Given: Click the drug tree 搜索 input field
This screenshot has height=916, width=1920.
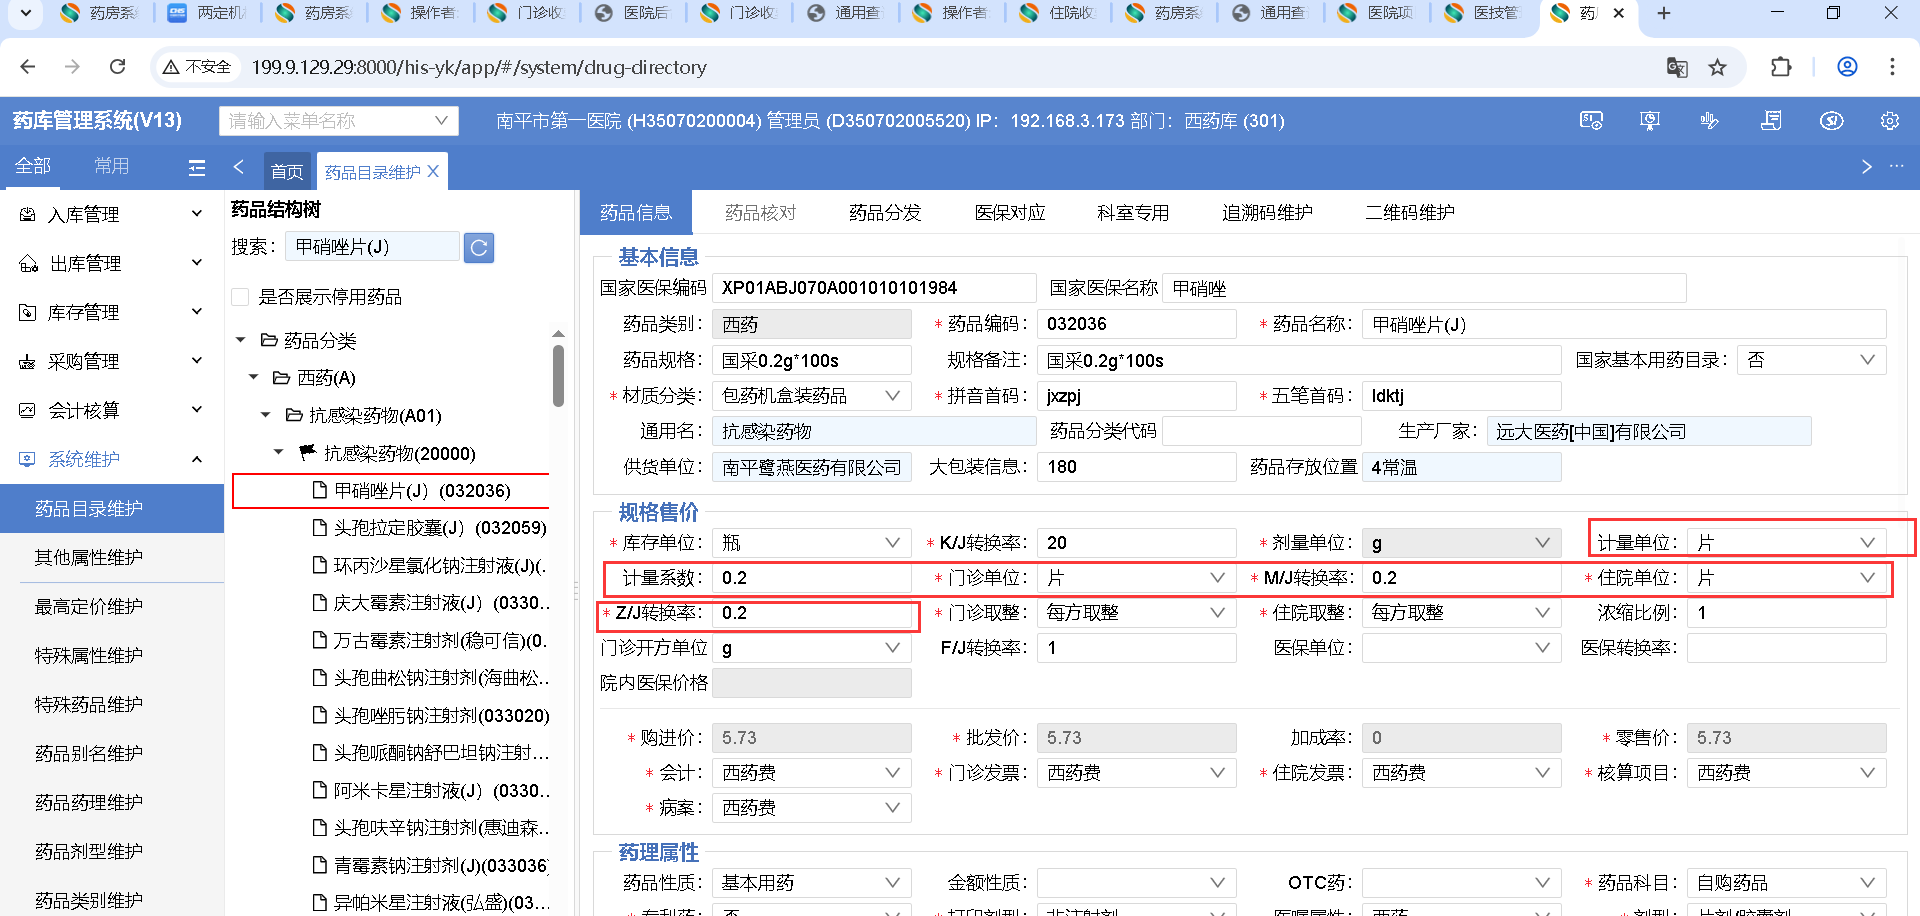Looking at the screenshot, I should pyautogui.click(x=372, y=247).
